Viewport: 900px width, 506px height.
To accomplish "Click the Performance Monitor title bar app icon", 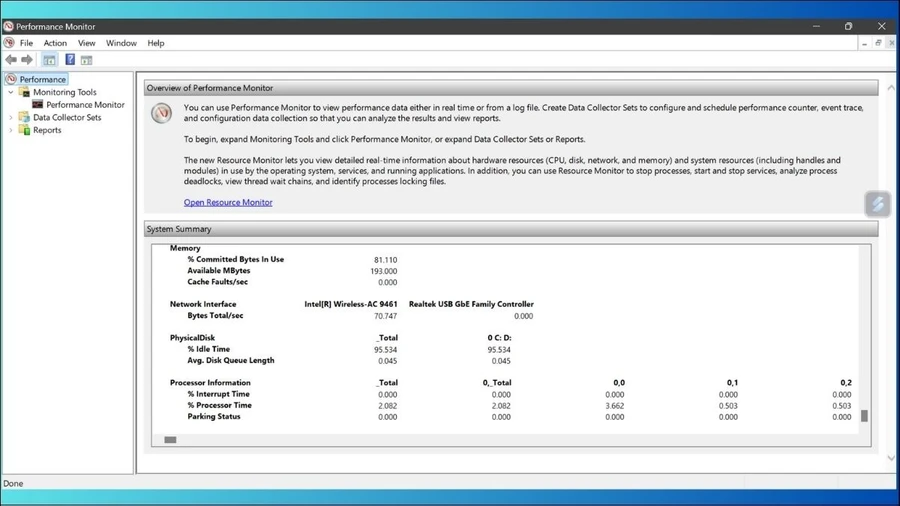I will coord(9,26).
